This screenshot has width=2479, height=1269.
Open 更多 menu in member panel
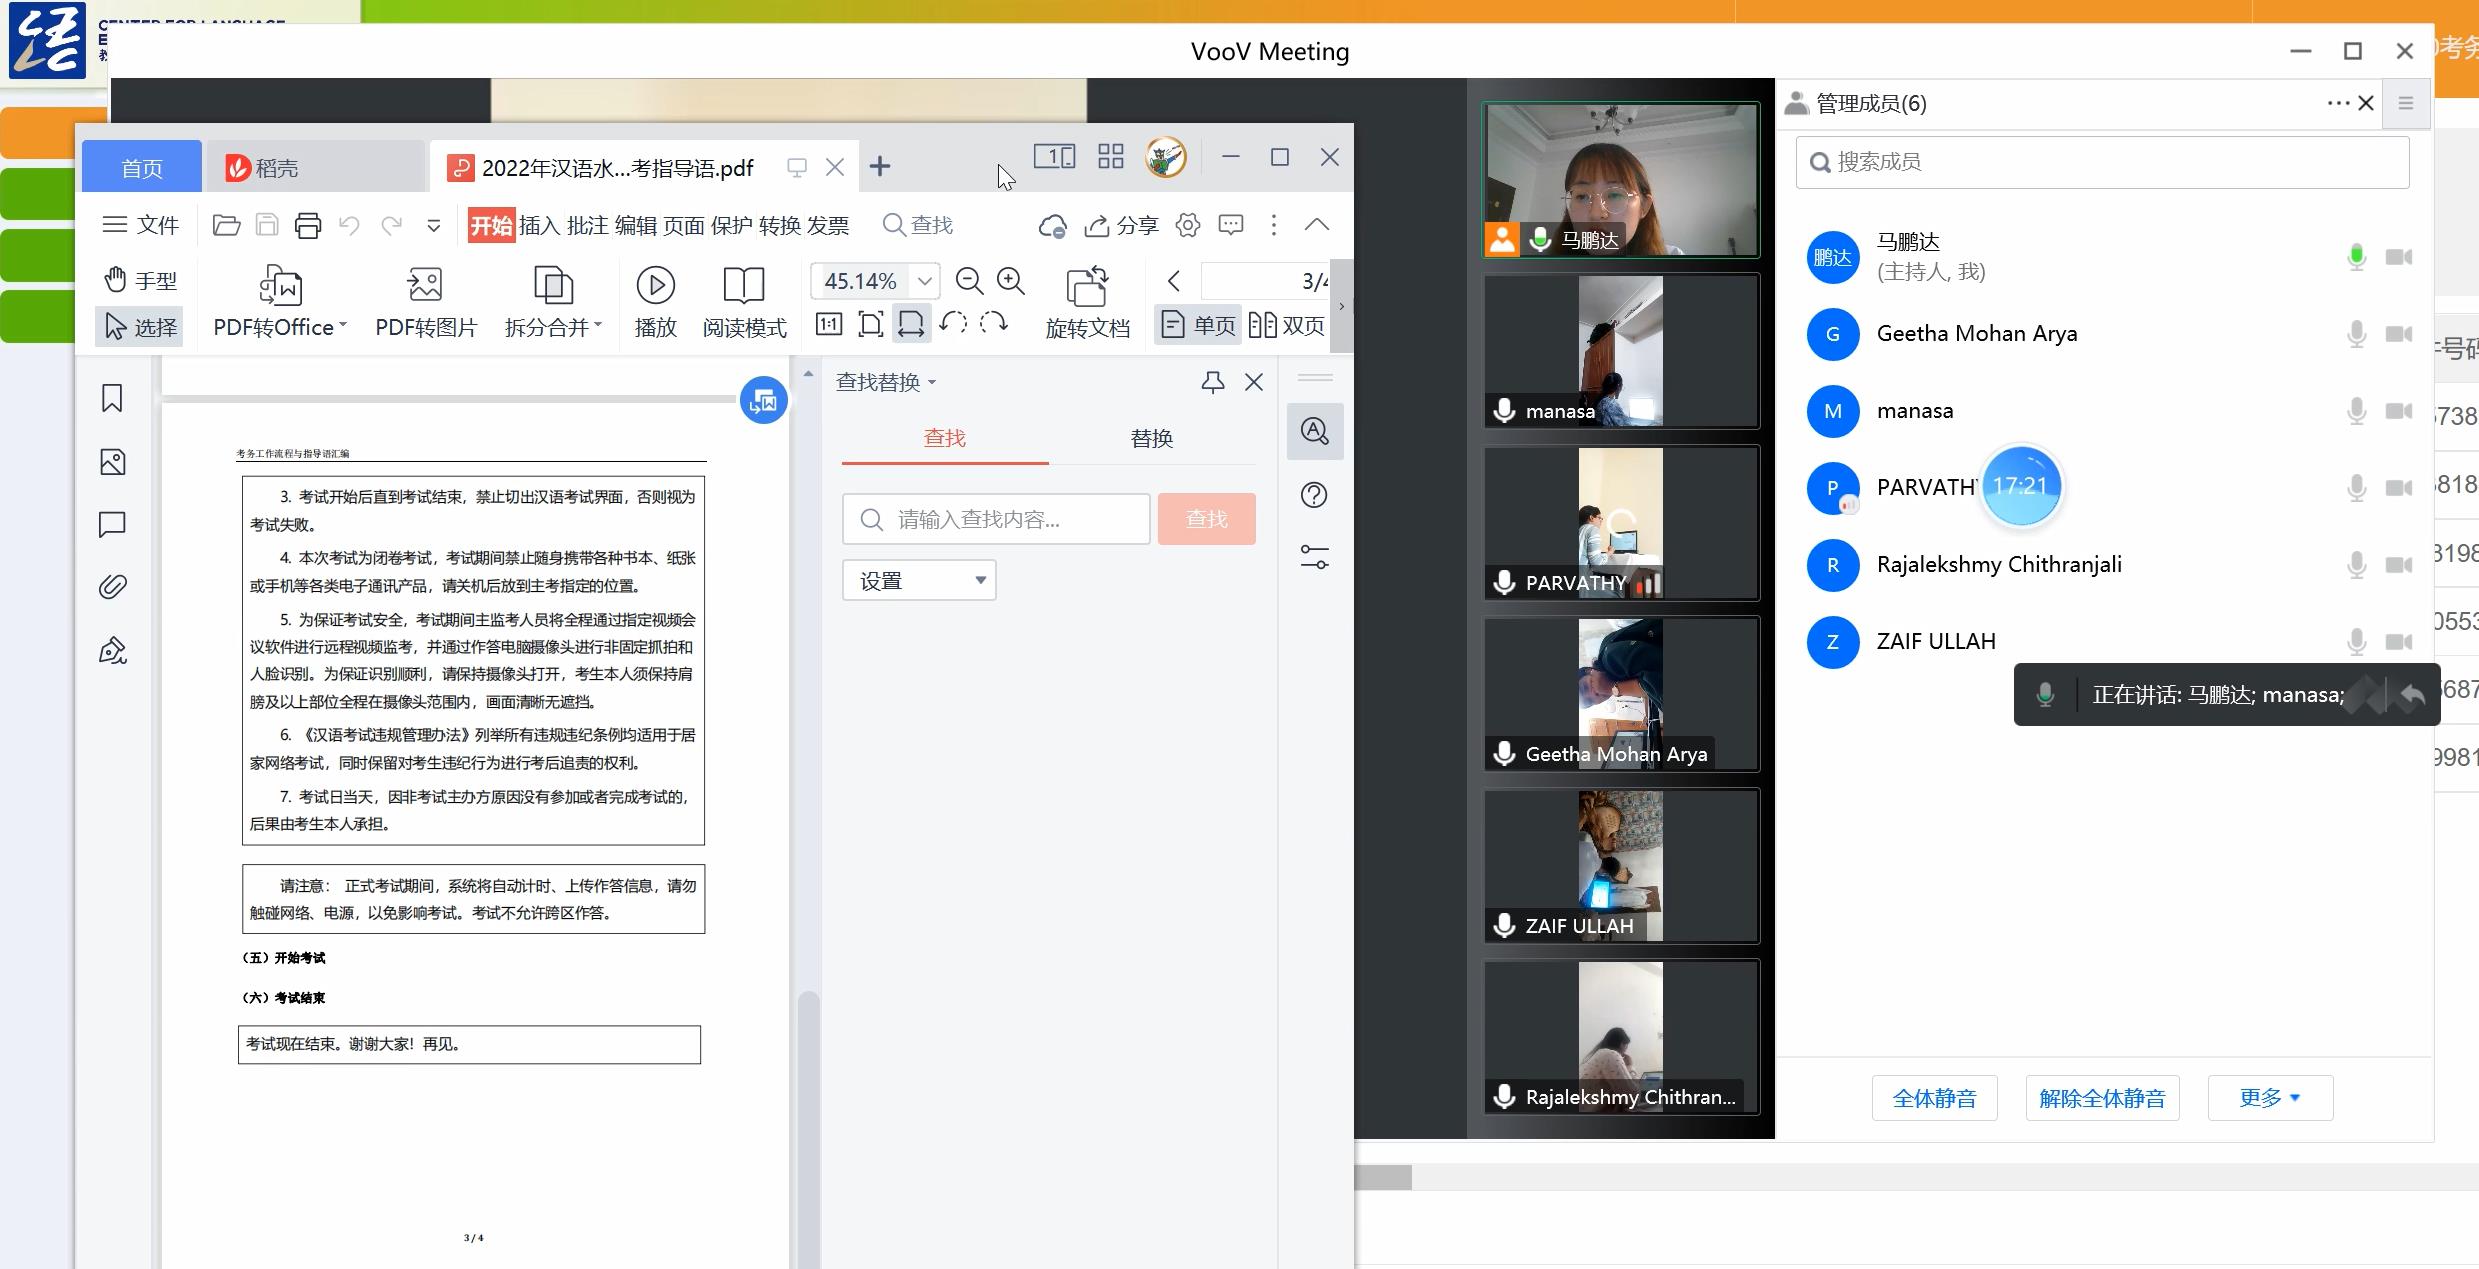[x=2270, y=1098]
